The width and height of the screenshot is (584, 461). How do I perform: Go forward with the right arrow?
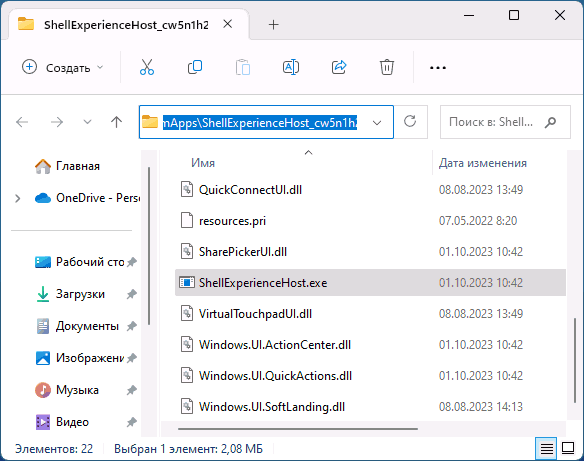click(57, 122)
